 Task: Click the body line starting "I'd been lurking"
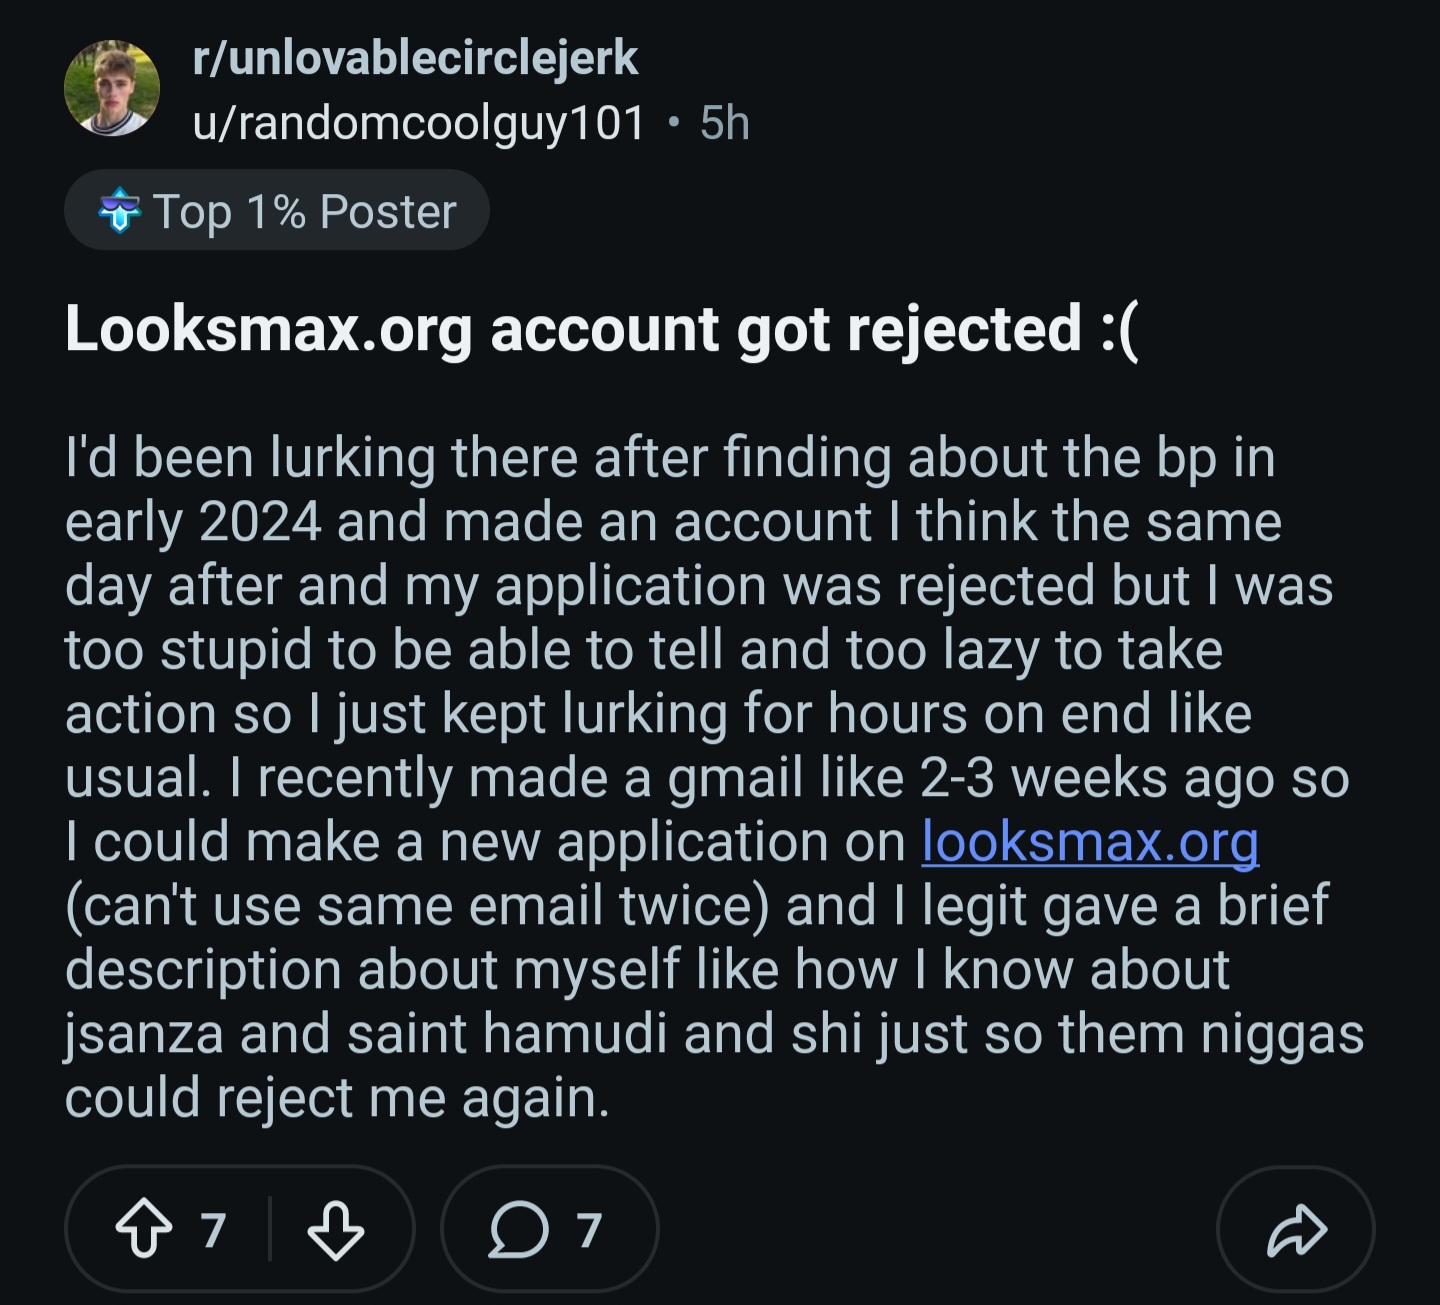670,458
